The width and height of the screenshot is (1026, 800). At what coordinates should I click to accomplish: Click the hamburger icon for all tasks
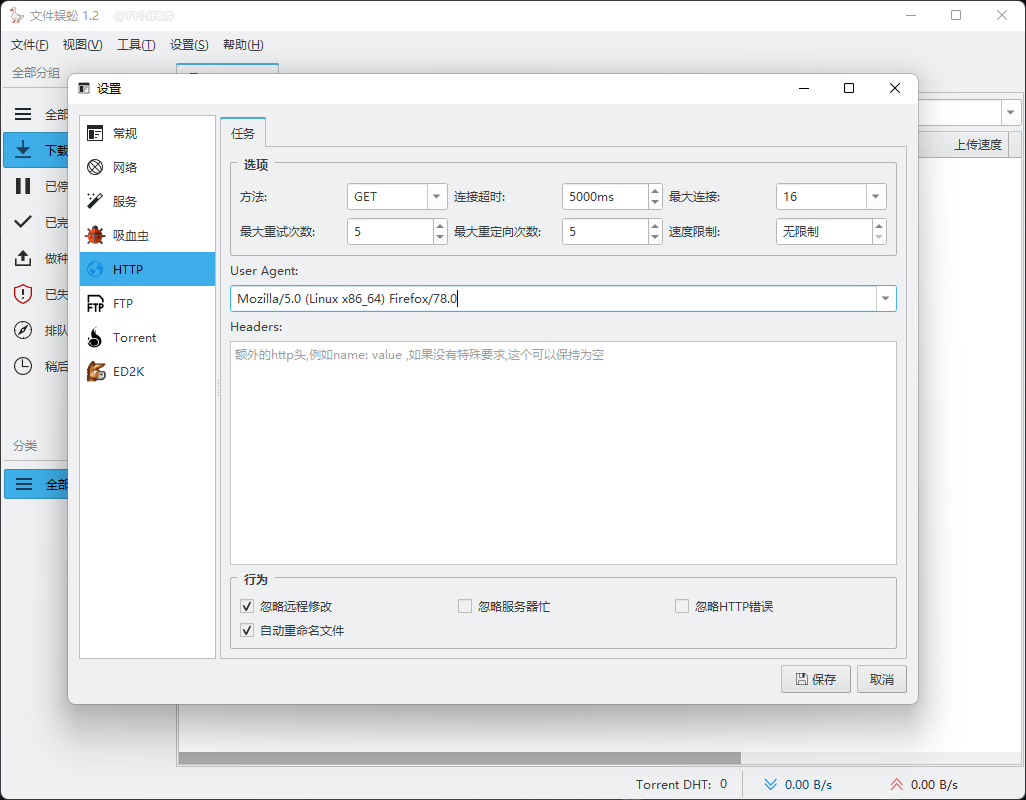23,114
